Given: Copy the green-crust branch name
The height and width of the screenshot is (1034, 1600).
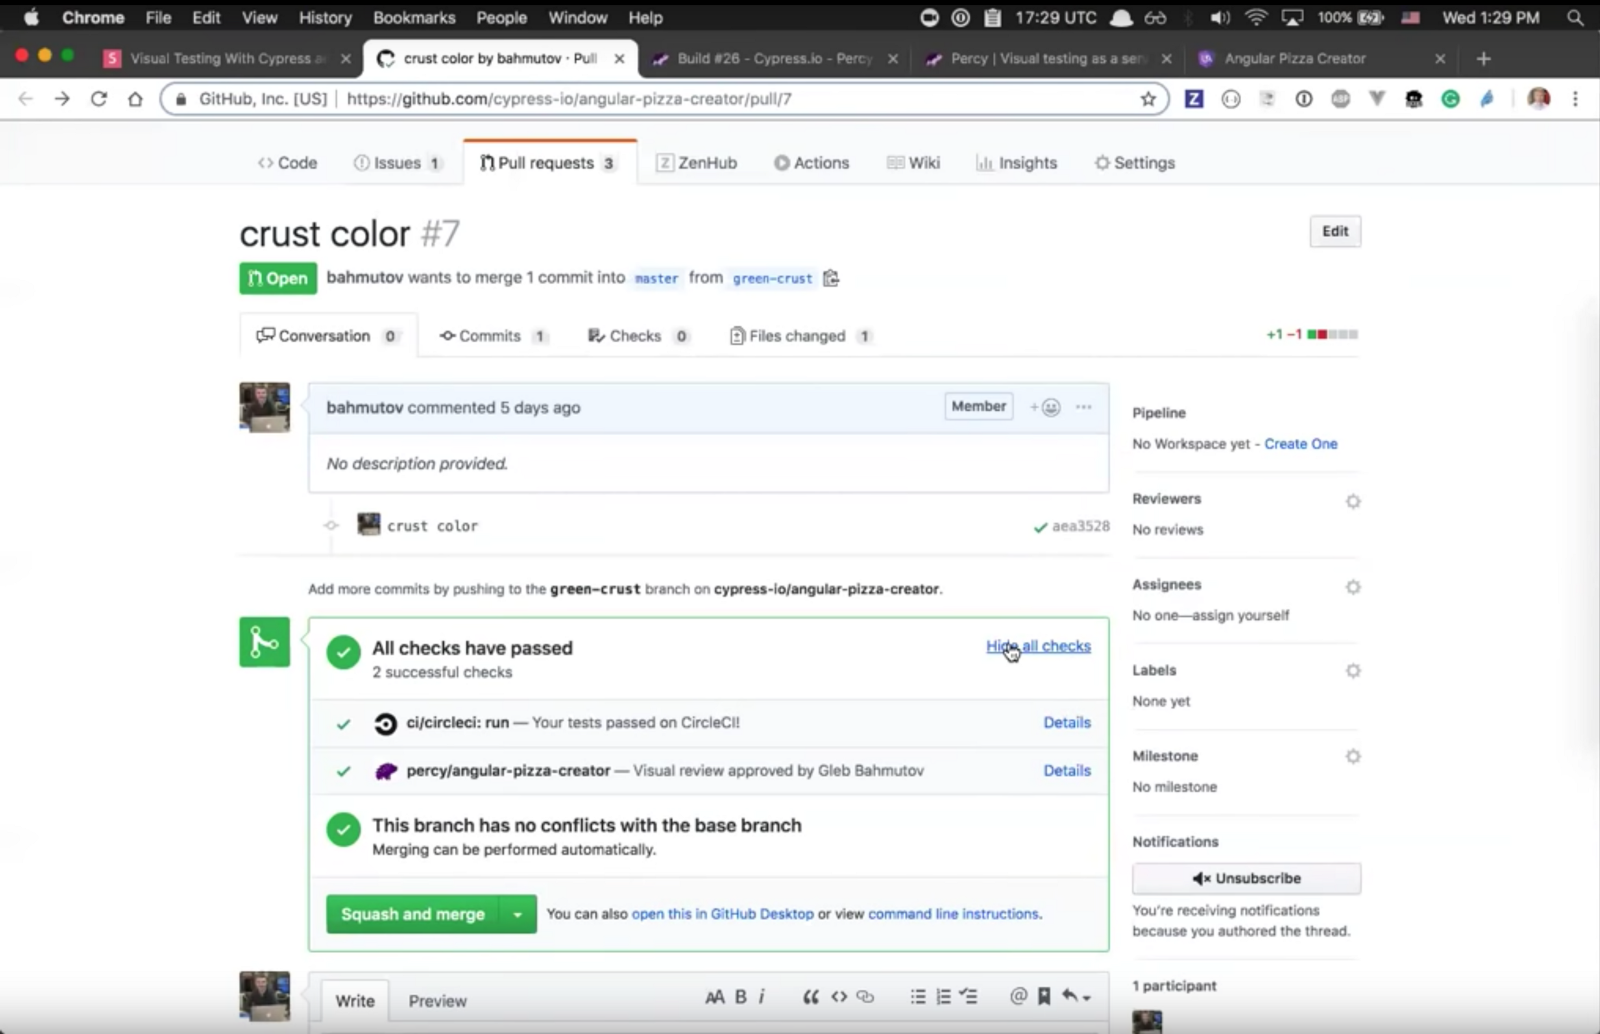Looking at the screenshot, I should tap(831, 278).
